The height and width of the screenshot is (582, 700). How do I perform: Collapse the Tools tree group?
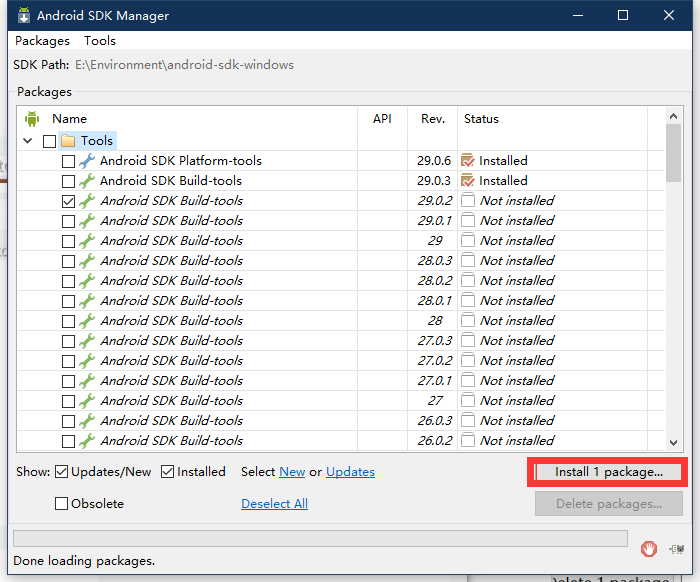(28, 141)
